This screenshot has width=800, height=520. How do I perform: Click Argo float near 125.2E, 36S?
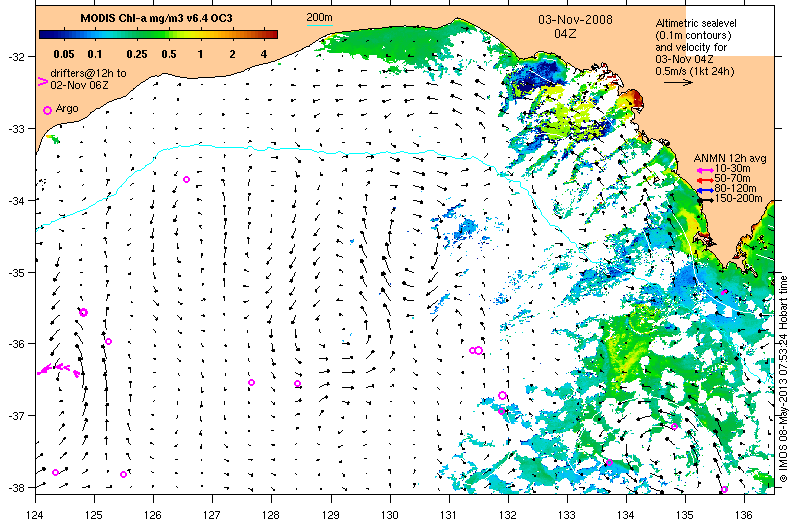(108, 341)
